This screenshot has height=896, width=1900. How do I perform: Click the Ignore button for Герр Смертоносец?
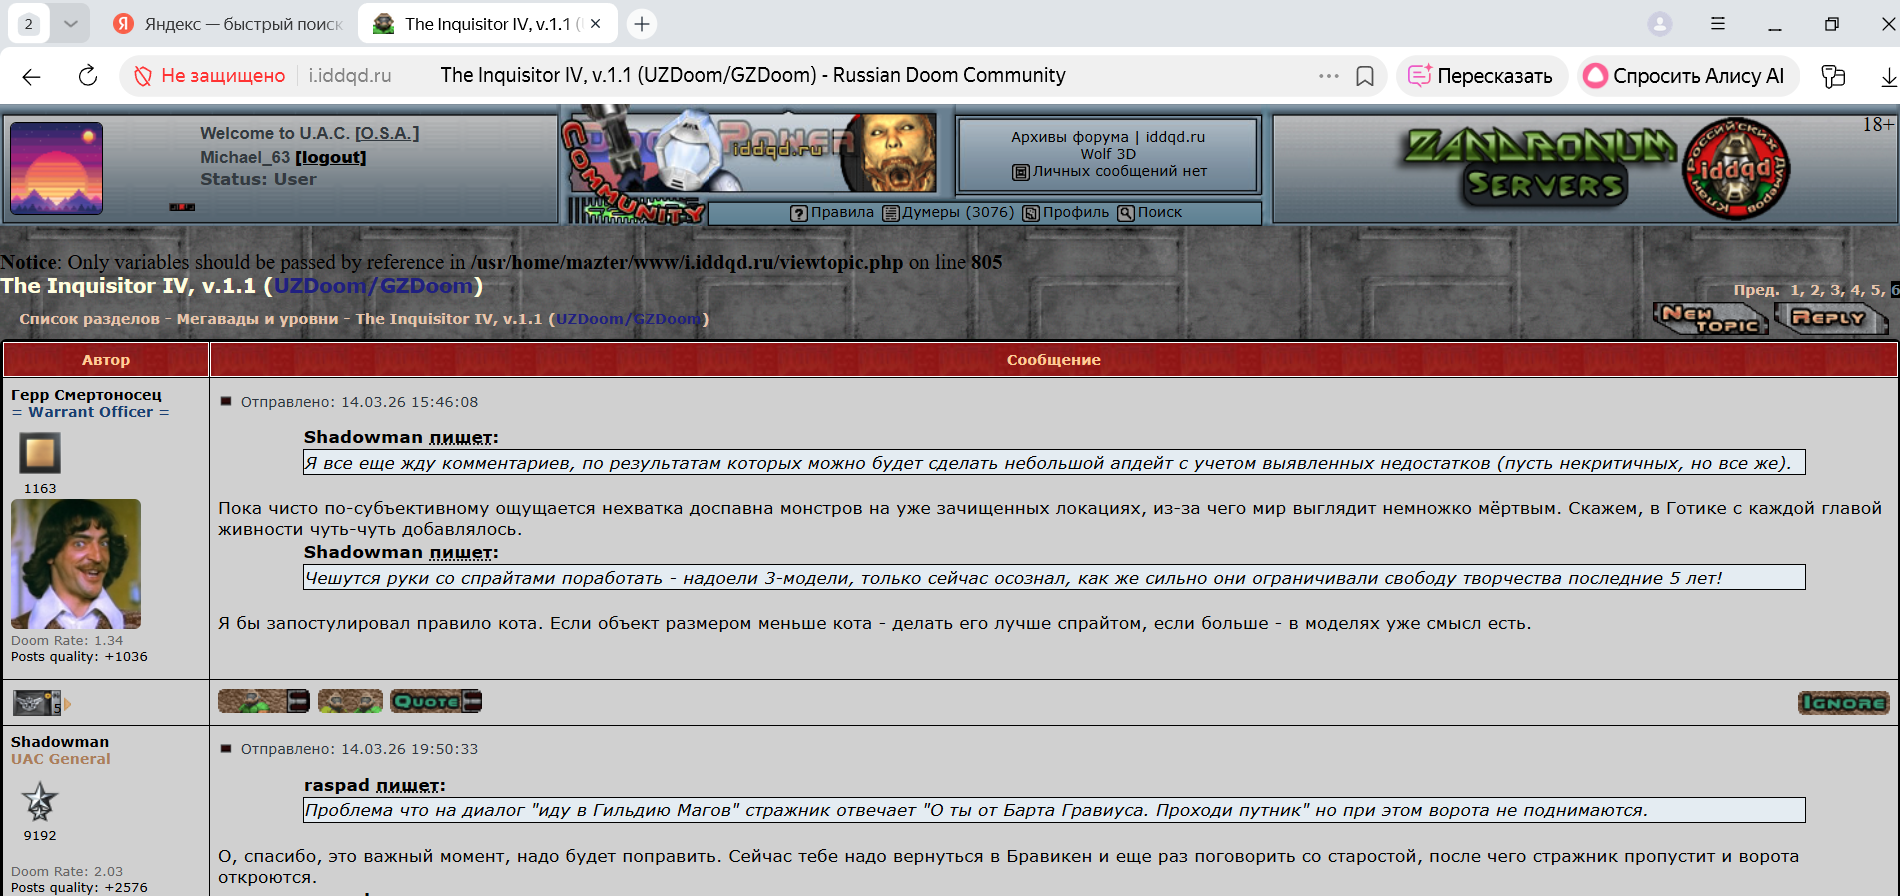(x=1842, y=703)
